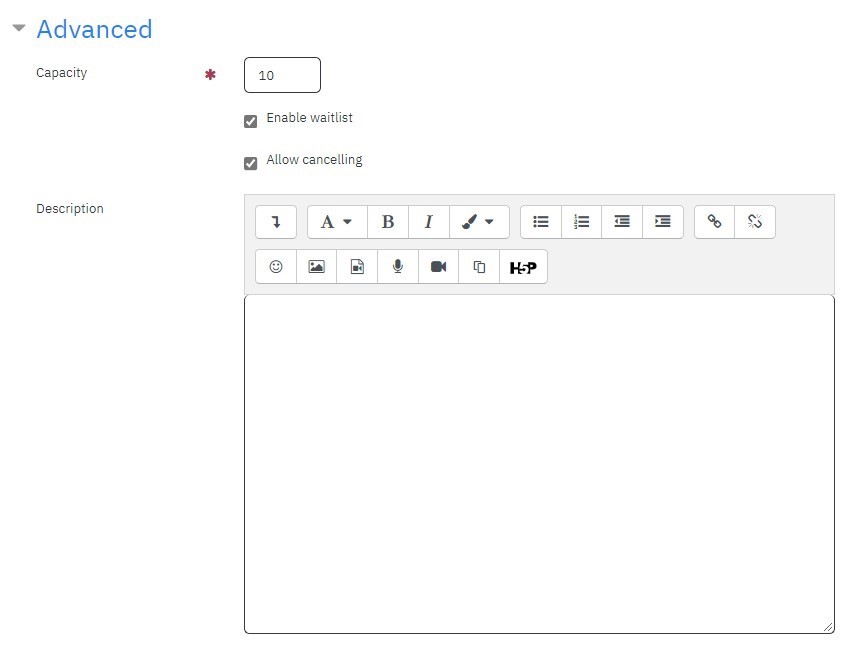This screenshot has height=652, width=850.
Task: Toggle the show more toolbar buttons icon
Action: pyautogui.click(x=276, y=222)
